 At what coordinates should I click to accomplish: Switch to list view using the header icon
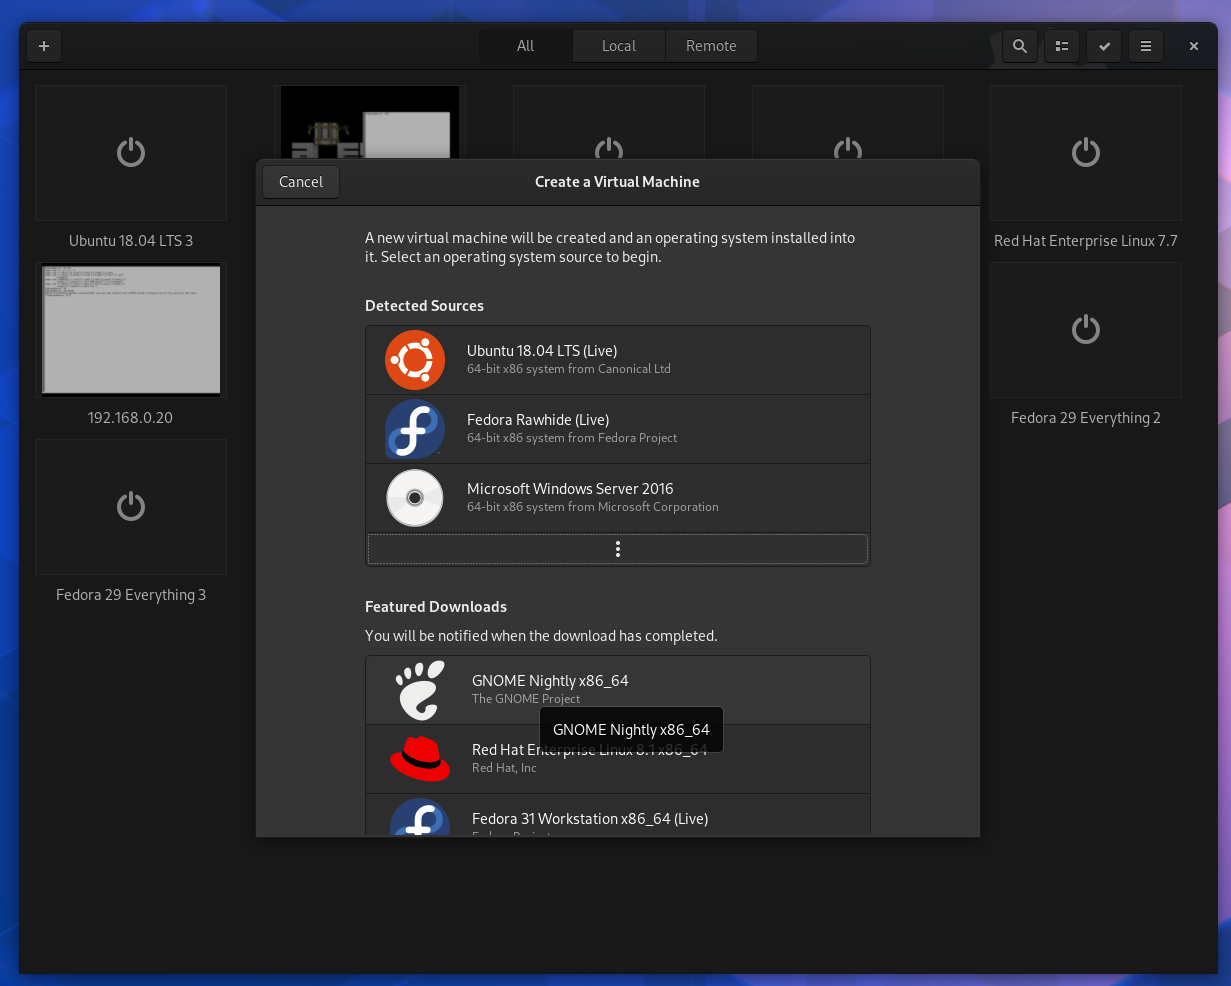(1062, 46)
